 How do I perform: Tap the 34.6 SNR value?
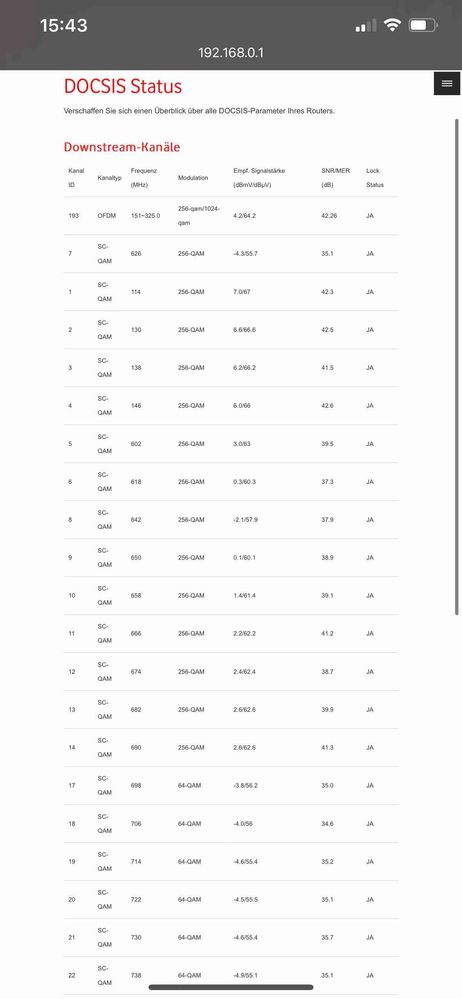click(327, 824)
